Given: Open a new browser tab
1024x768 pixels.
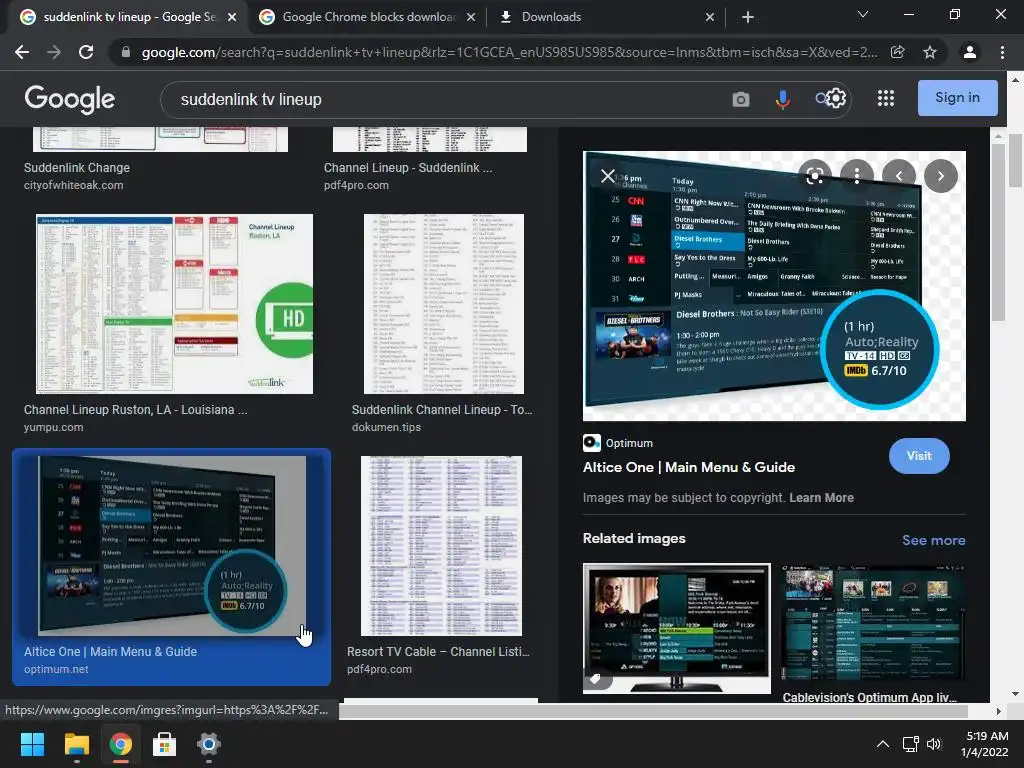Looking at the screenshot, I should tap(748, 17).
